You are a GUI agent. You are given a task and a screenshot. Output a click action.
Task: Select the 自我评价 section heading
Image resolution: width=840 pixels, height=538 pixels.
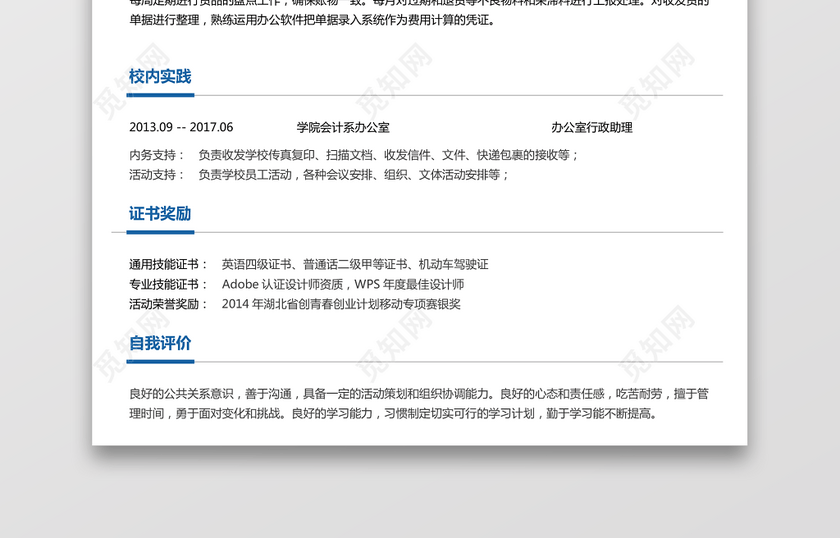(x=160, y=343)
